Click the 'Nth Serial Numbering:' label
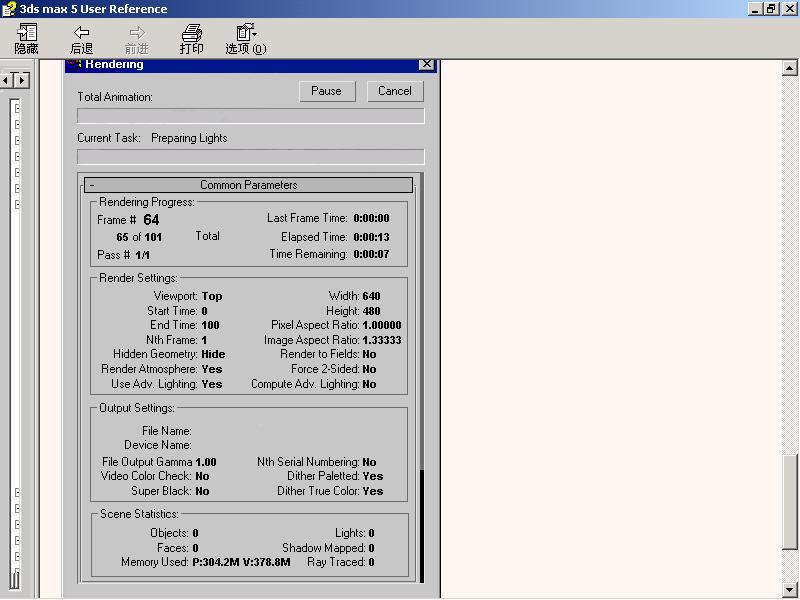 tap(308, 462)
